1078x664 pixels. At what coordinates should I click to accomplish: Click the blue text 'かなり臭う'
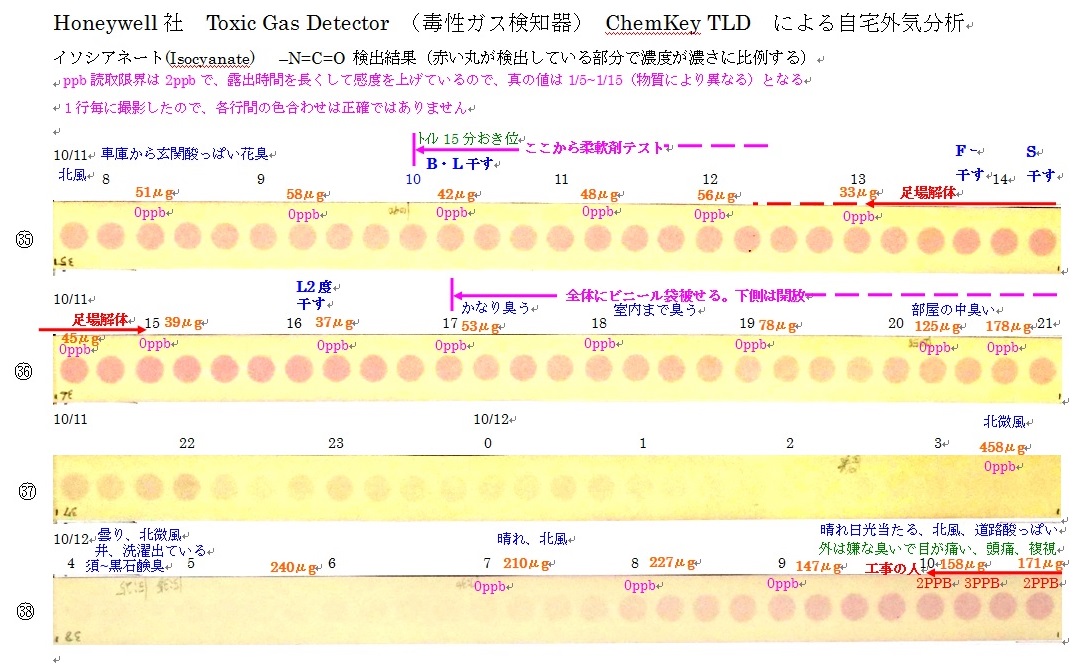(x=496, y=307)
